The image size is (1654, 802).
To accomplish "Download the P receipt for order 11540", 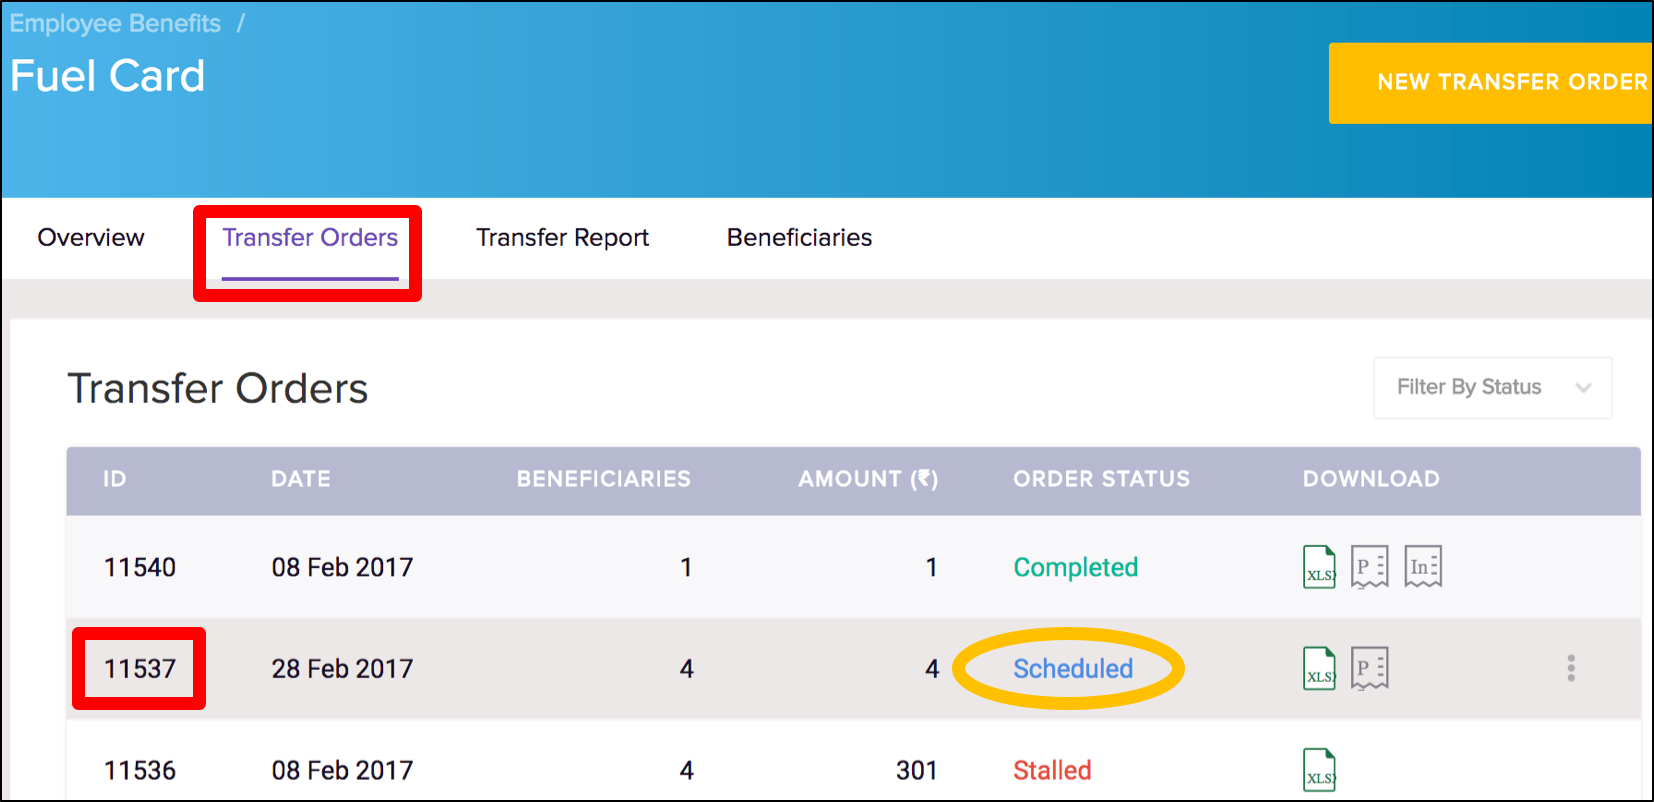I will (x=1369, y=567).
